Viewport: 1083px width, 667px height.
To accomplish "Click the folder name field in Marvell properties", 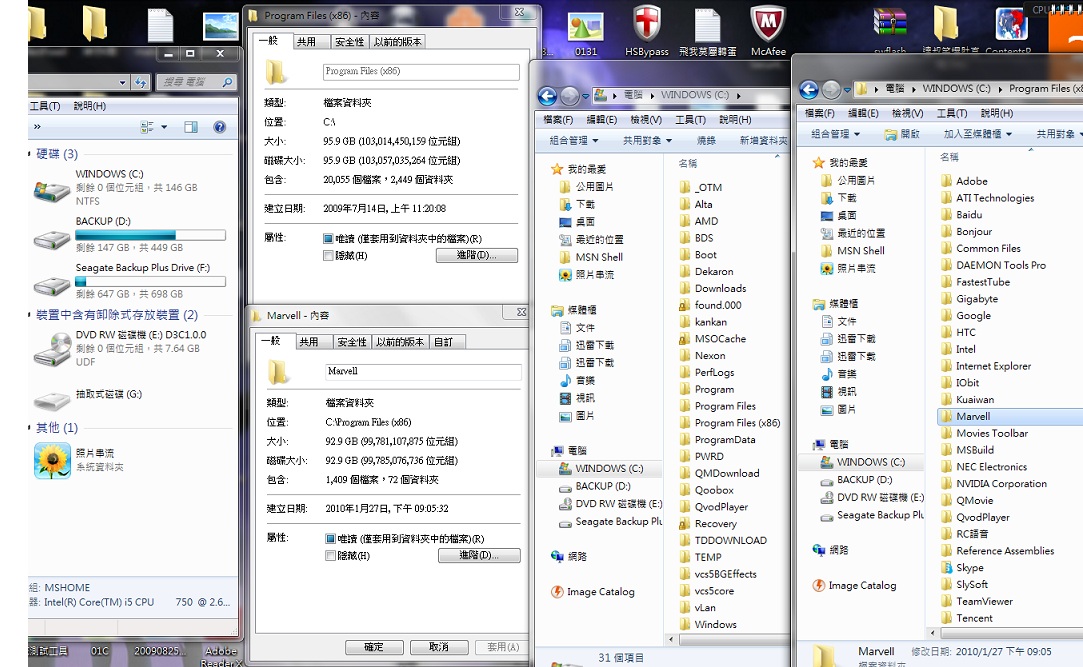I will pyautogui.click(x=423, y=371).
